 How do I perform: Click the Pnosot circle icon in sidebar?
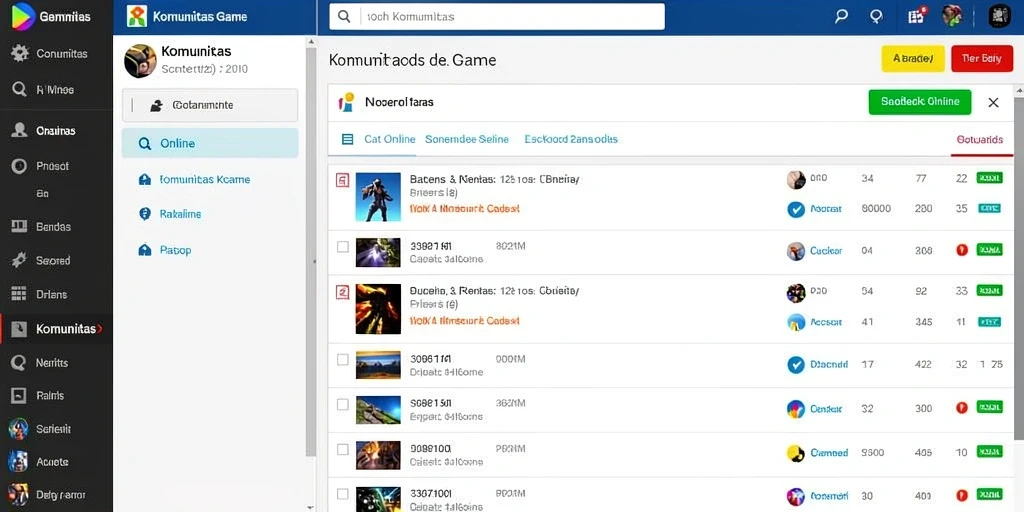click(19, 166)
